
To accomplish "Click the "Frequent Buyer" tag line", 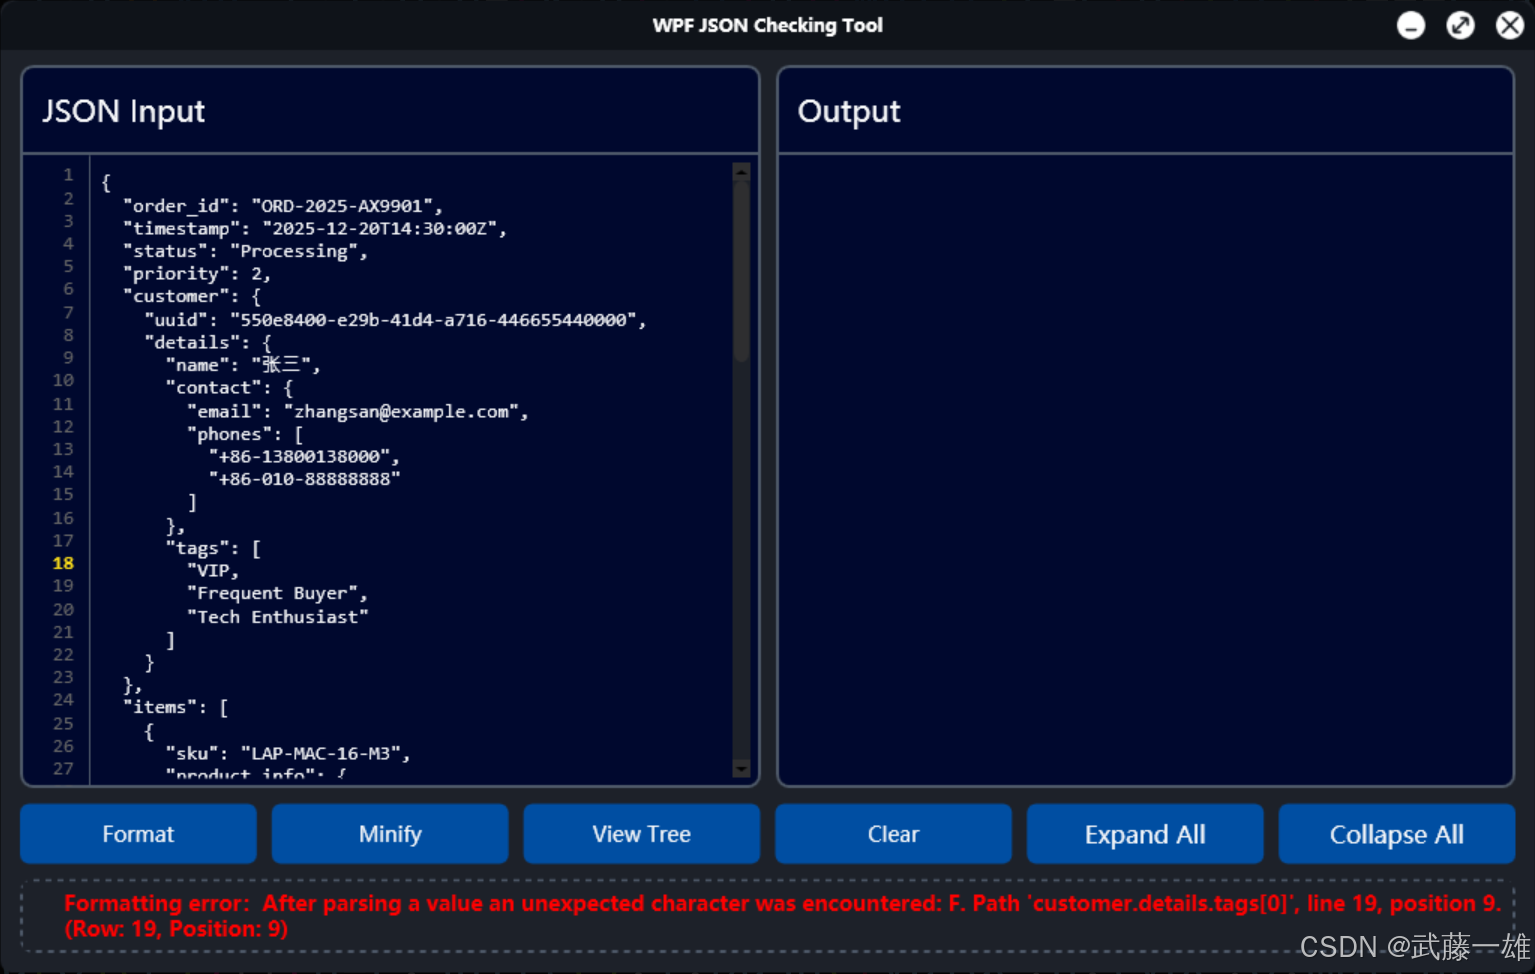I will click(x=277, y=594).
